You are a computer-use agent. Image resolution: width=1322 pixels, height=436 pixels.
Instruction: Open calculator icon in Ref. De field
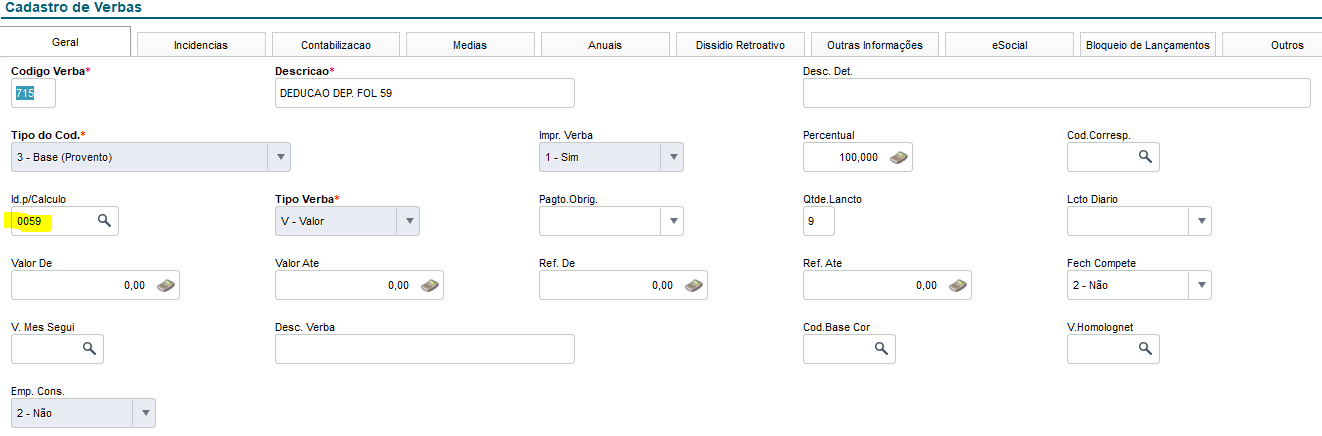pos(694,285)
